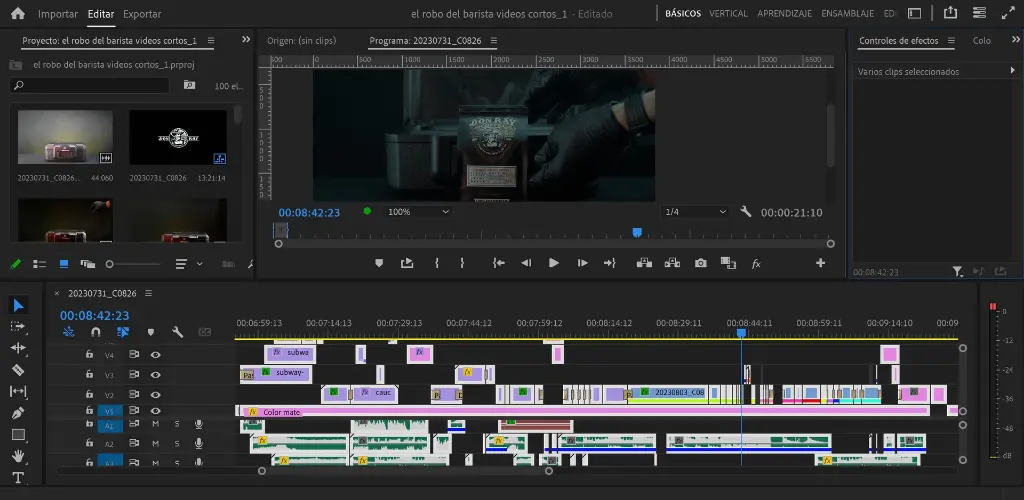The width and height of the screenshot is (1024, 500).
Task: Open the Origen (sin clips) tab
Action: 301,40
